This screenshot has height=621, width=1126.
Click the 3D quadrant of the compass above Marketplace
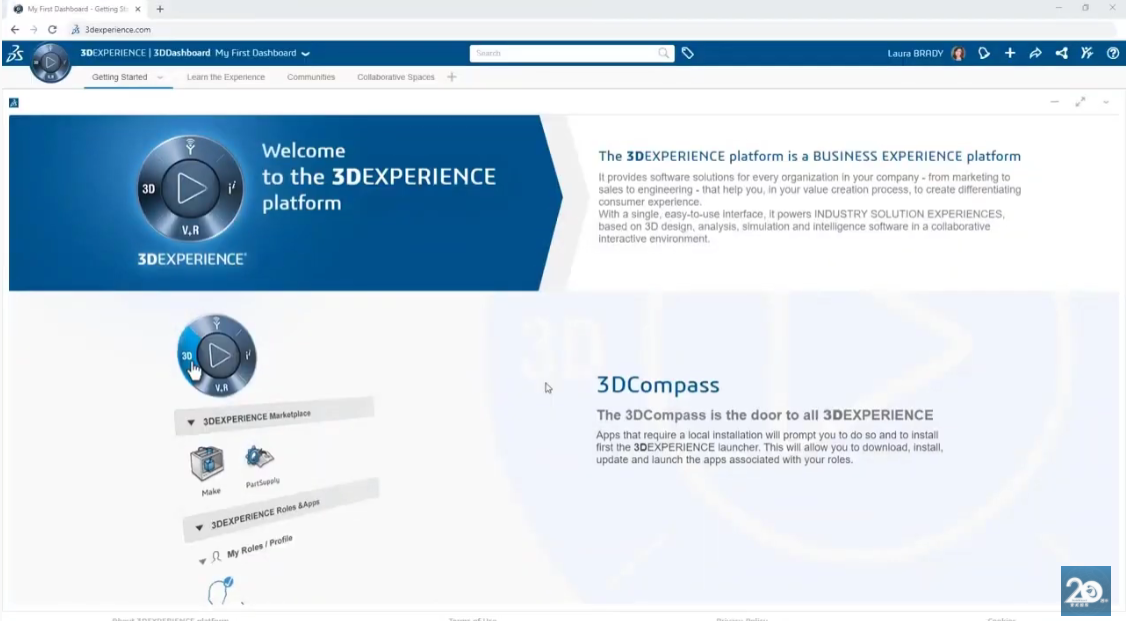pyautogui.click(x=187, y=355)
